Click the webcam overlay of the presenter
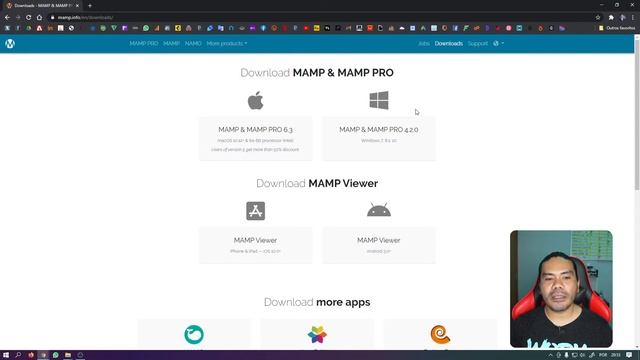Viewport: 640px width, 360px height. [x=561, y=289]
